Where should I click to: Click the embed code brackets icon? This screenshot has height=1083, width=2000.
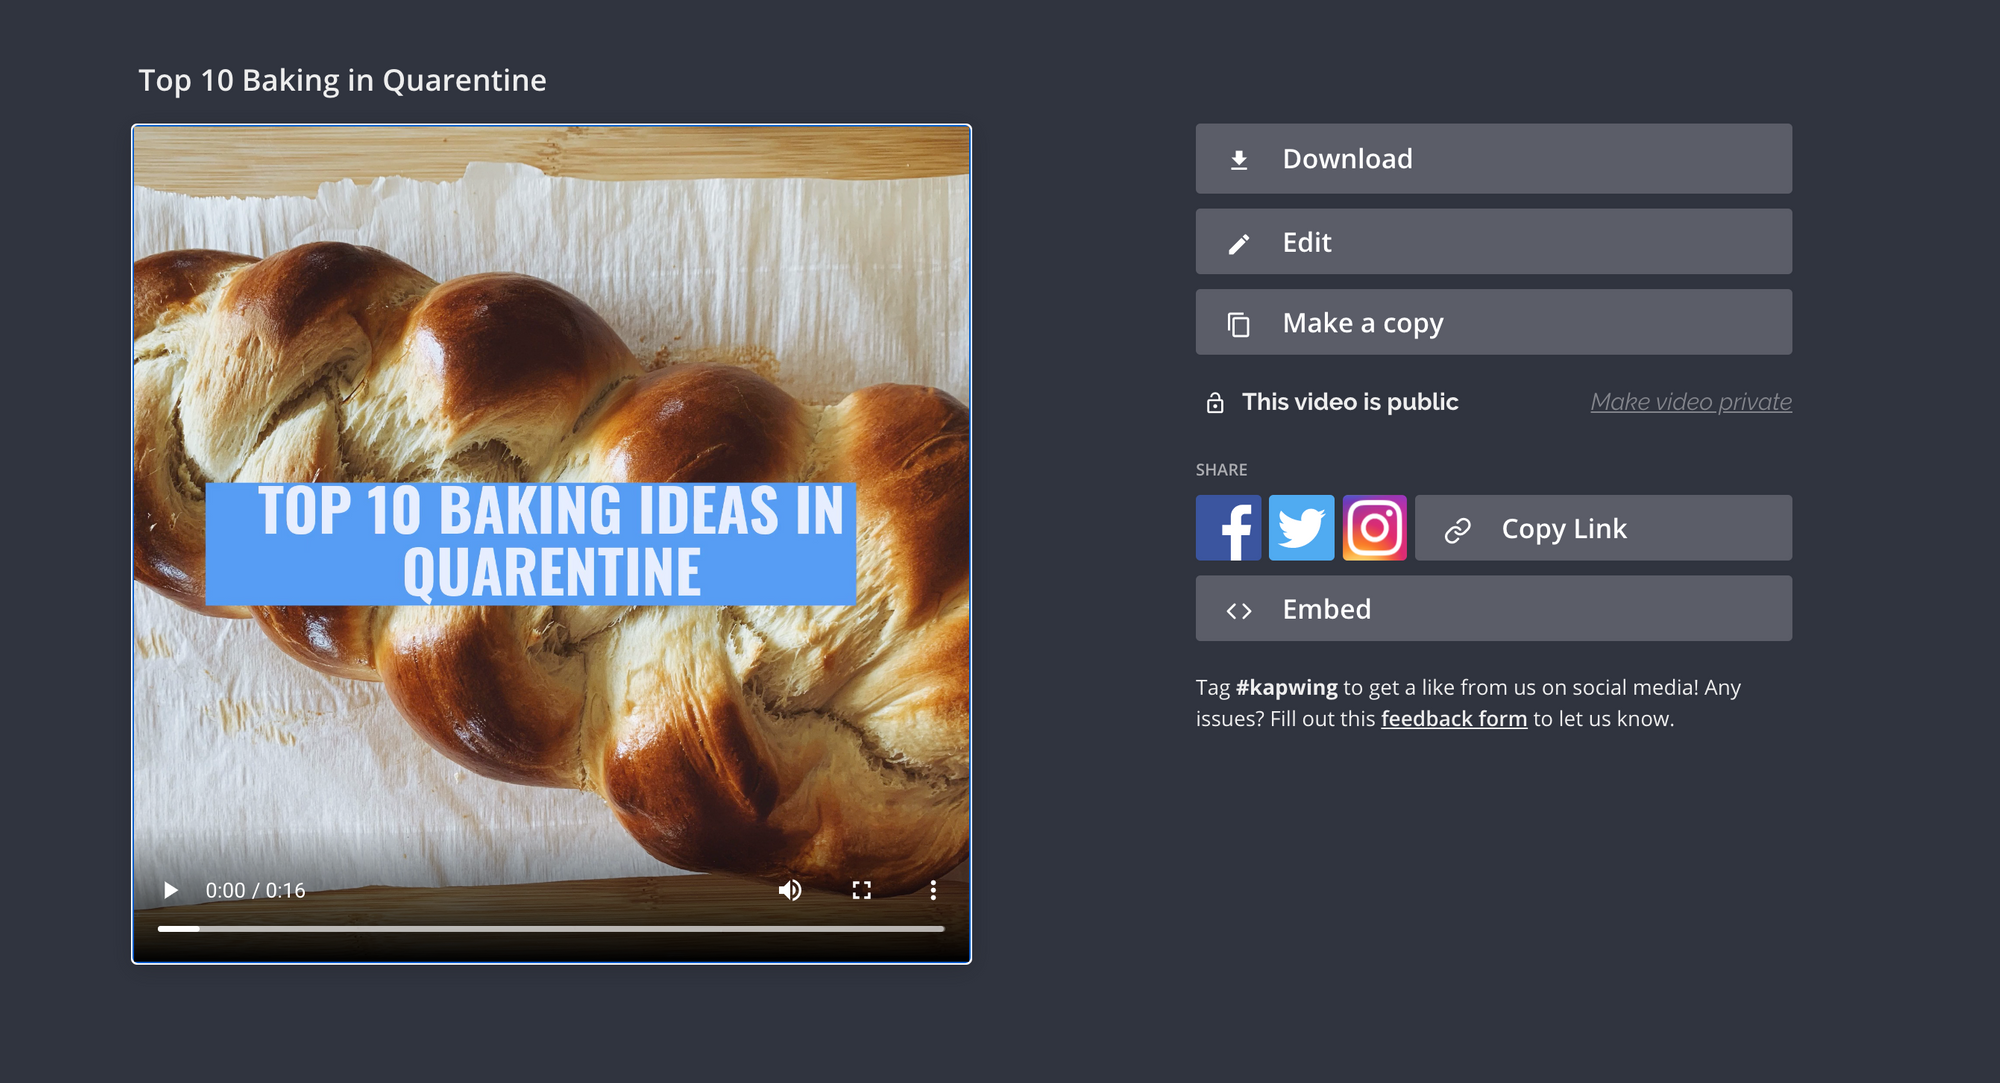click(x=1239, y=610)
